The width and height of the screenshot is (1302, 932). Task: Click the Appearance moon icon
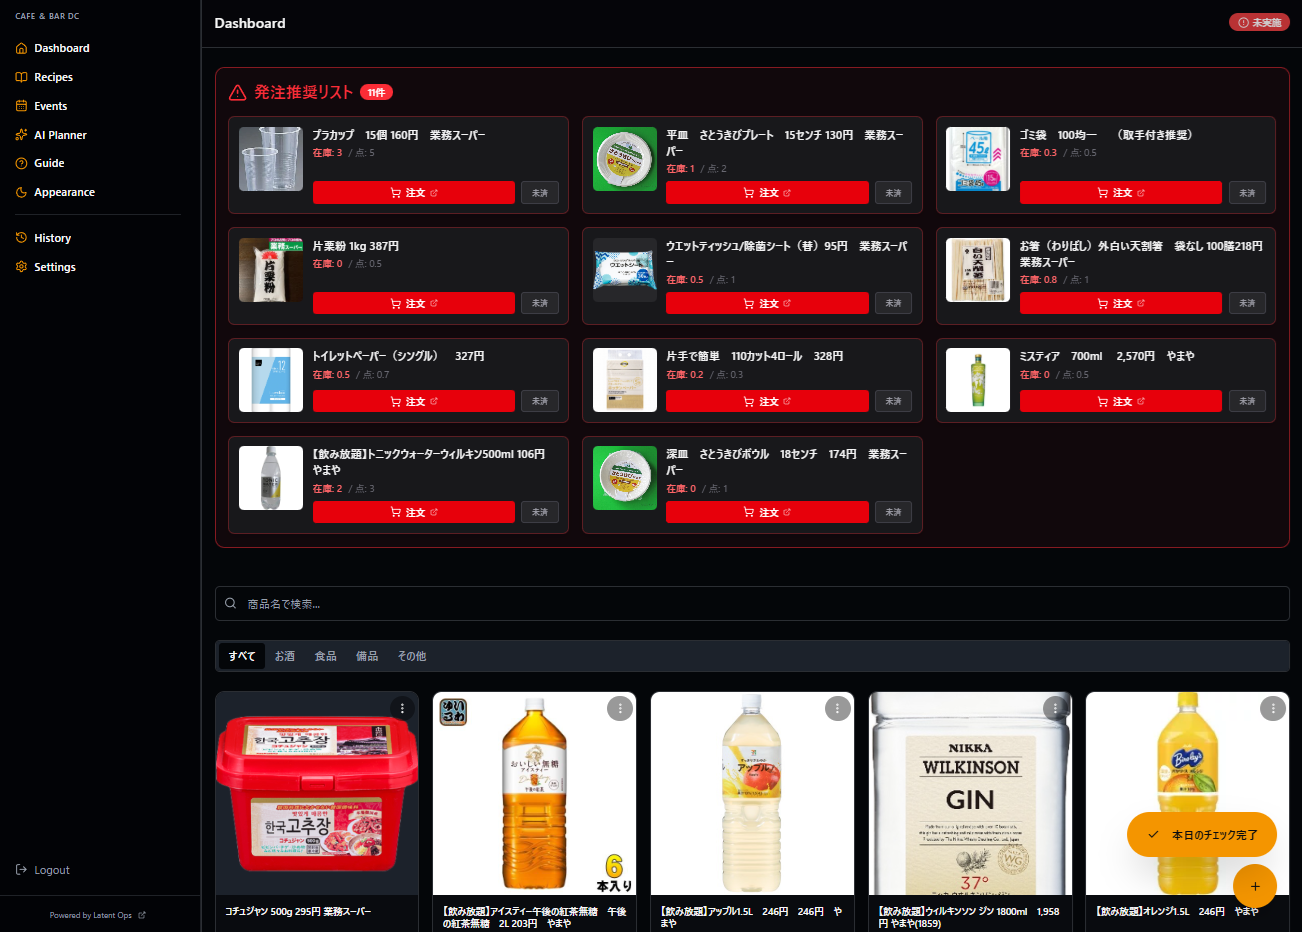pos(21,192)
